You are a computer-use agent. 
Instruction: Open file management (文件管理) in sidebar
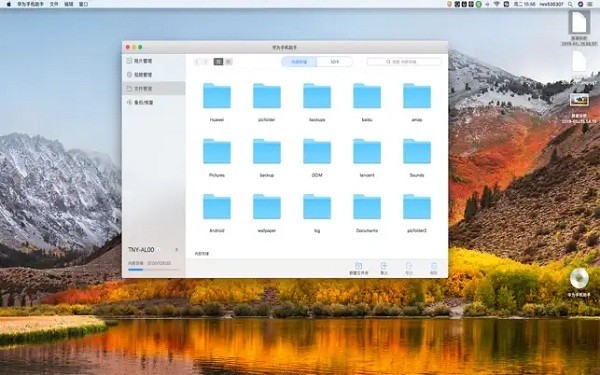coord(153,88)
